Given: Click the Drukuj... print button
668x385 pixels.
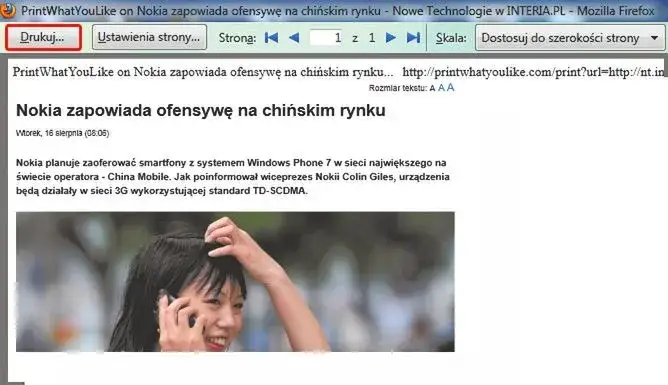Looking at the screenshot, I should [43, 37].
